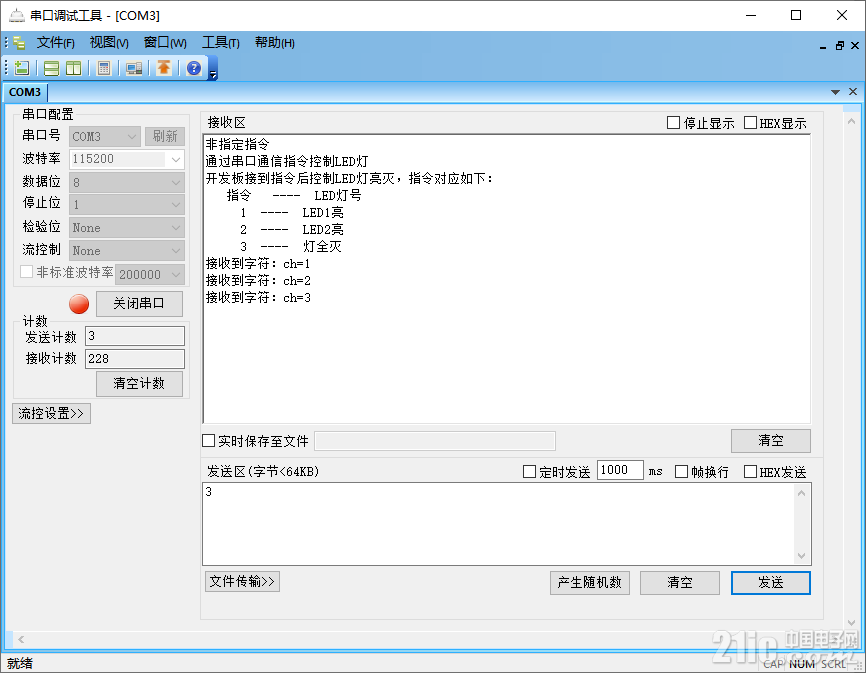
Task: Click the red serial port status indicator
Action: point(79,304)
